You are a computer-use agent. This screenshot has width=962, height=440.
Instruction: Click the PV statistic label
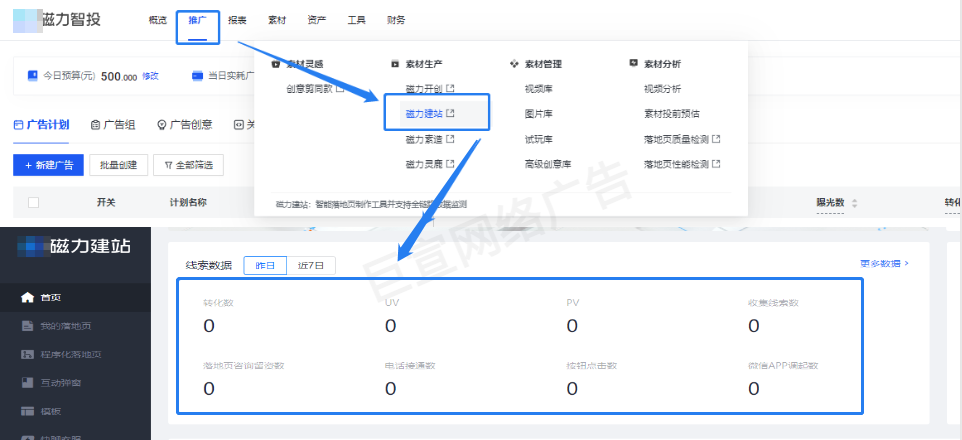point(573,303)
